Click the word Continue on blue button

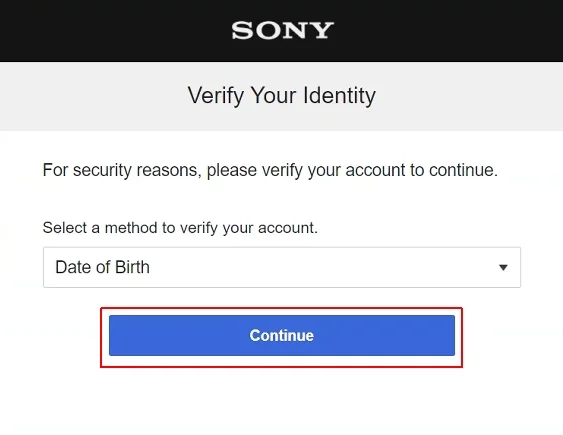[x=282, y=336]
